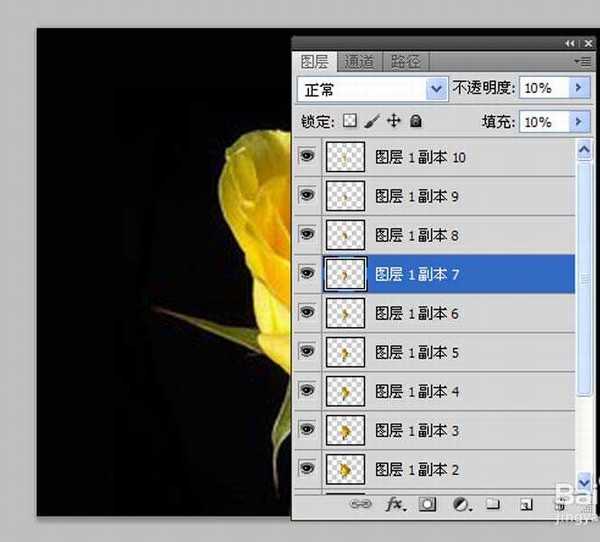Image resolution: width=600 pixels, height=542 pixels.
Task: Open the 不透明度 opacity slider arrow
Action: pos(579,88)
